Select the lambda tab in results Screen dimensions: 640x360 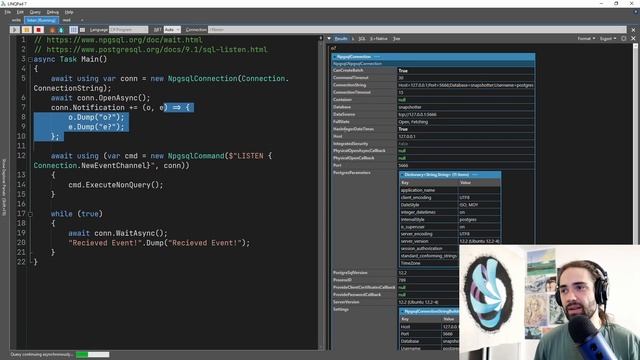click(353, 38)
